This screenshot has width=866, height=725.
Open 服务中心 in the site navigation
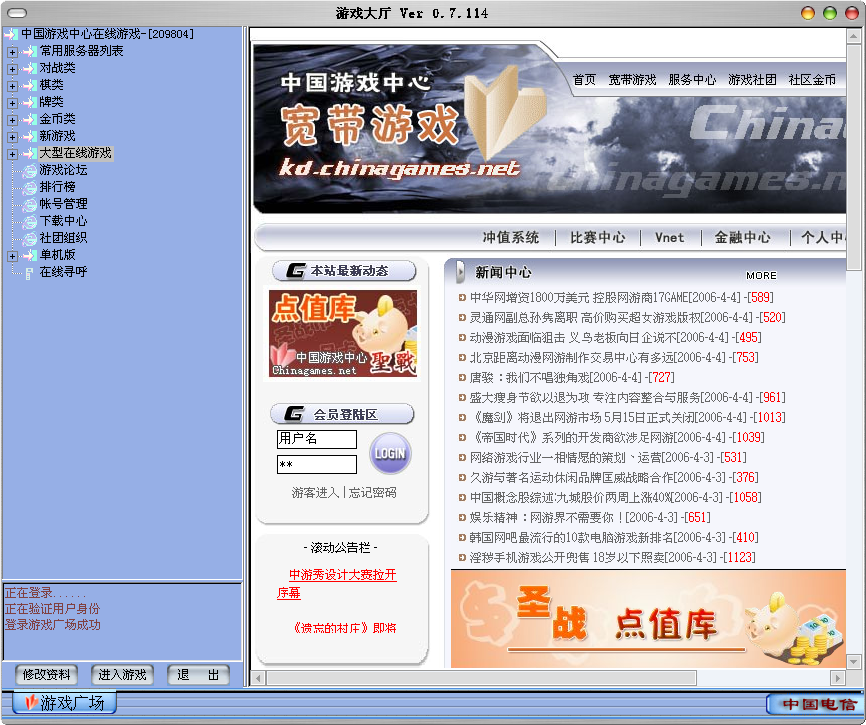(692, 80)
